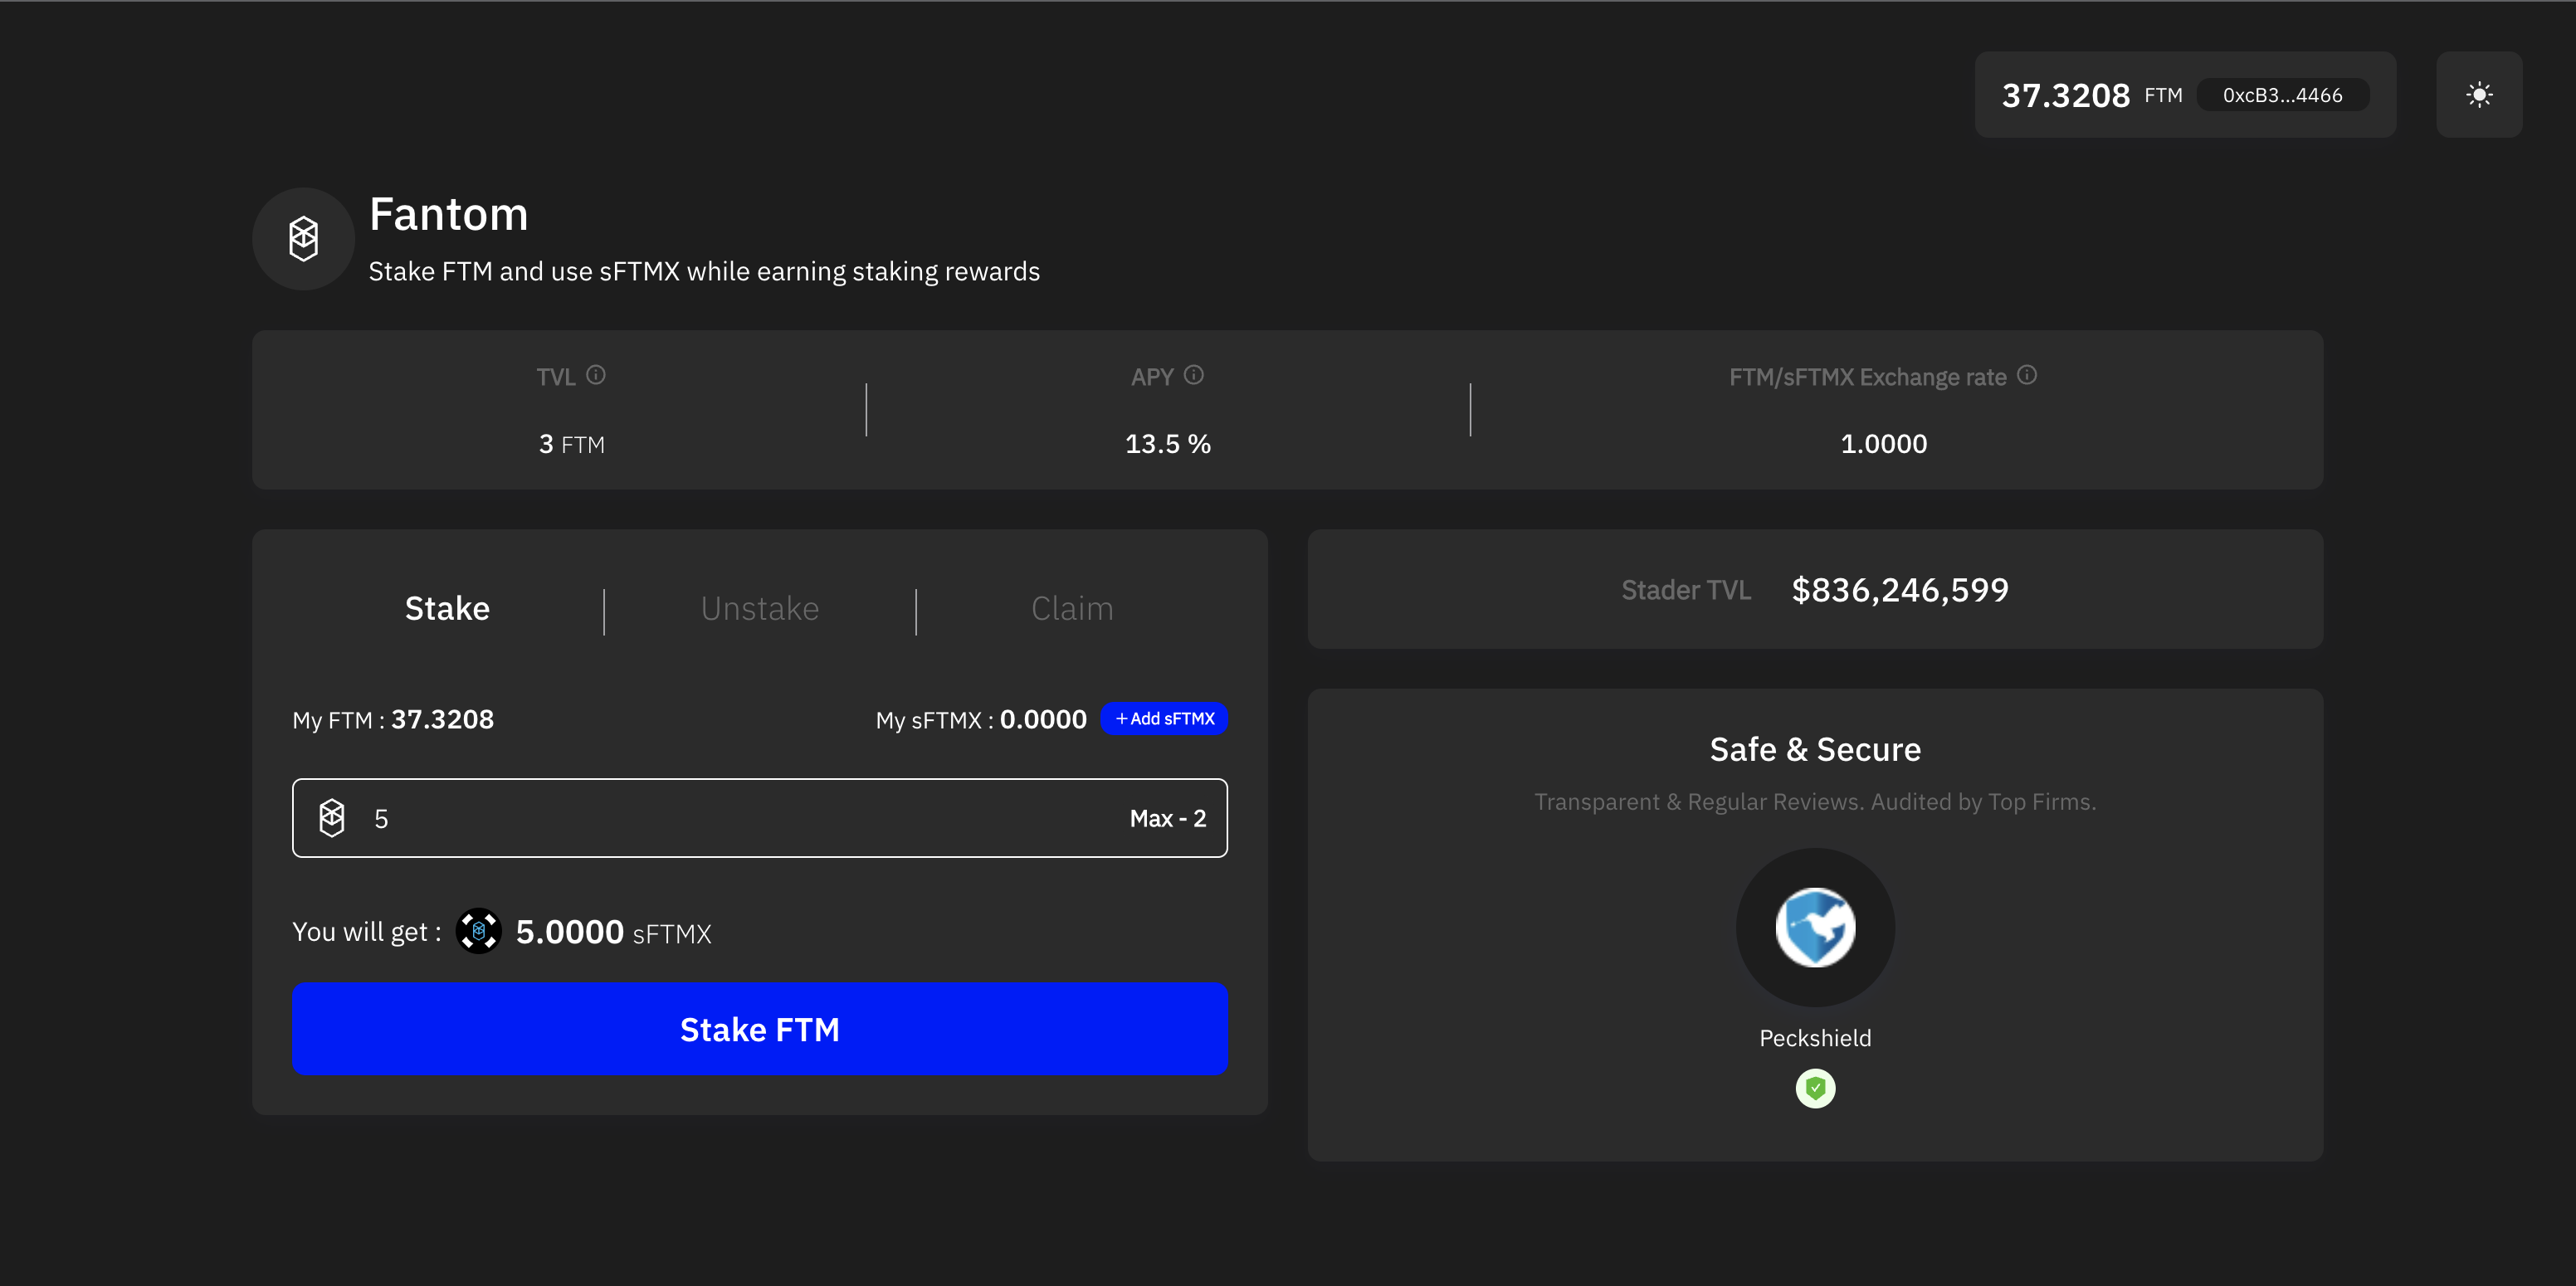The width and height of the screenshot is (2576, 1286).
Task: Click the FTM icon in amount field
Action: pyautogui.click(x=332, y=818)
